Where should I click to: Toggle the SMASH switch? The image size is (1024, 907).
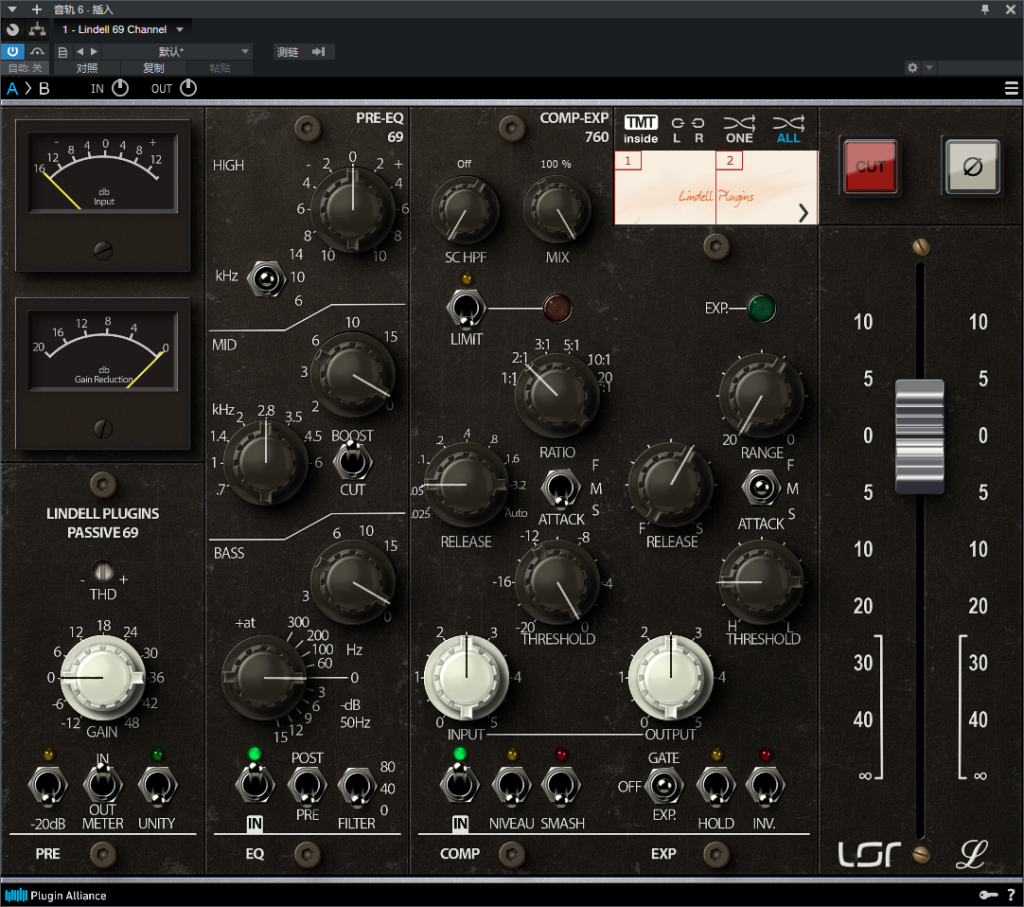(561, 786)
